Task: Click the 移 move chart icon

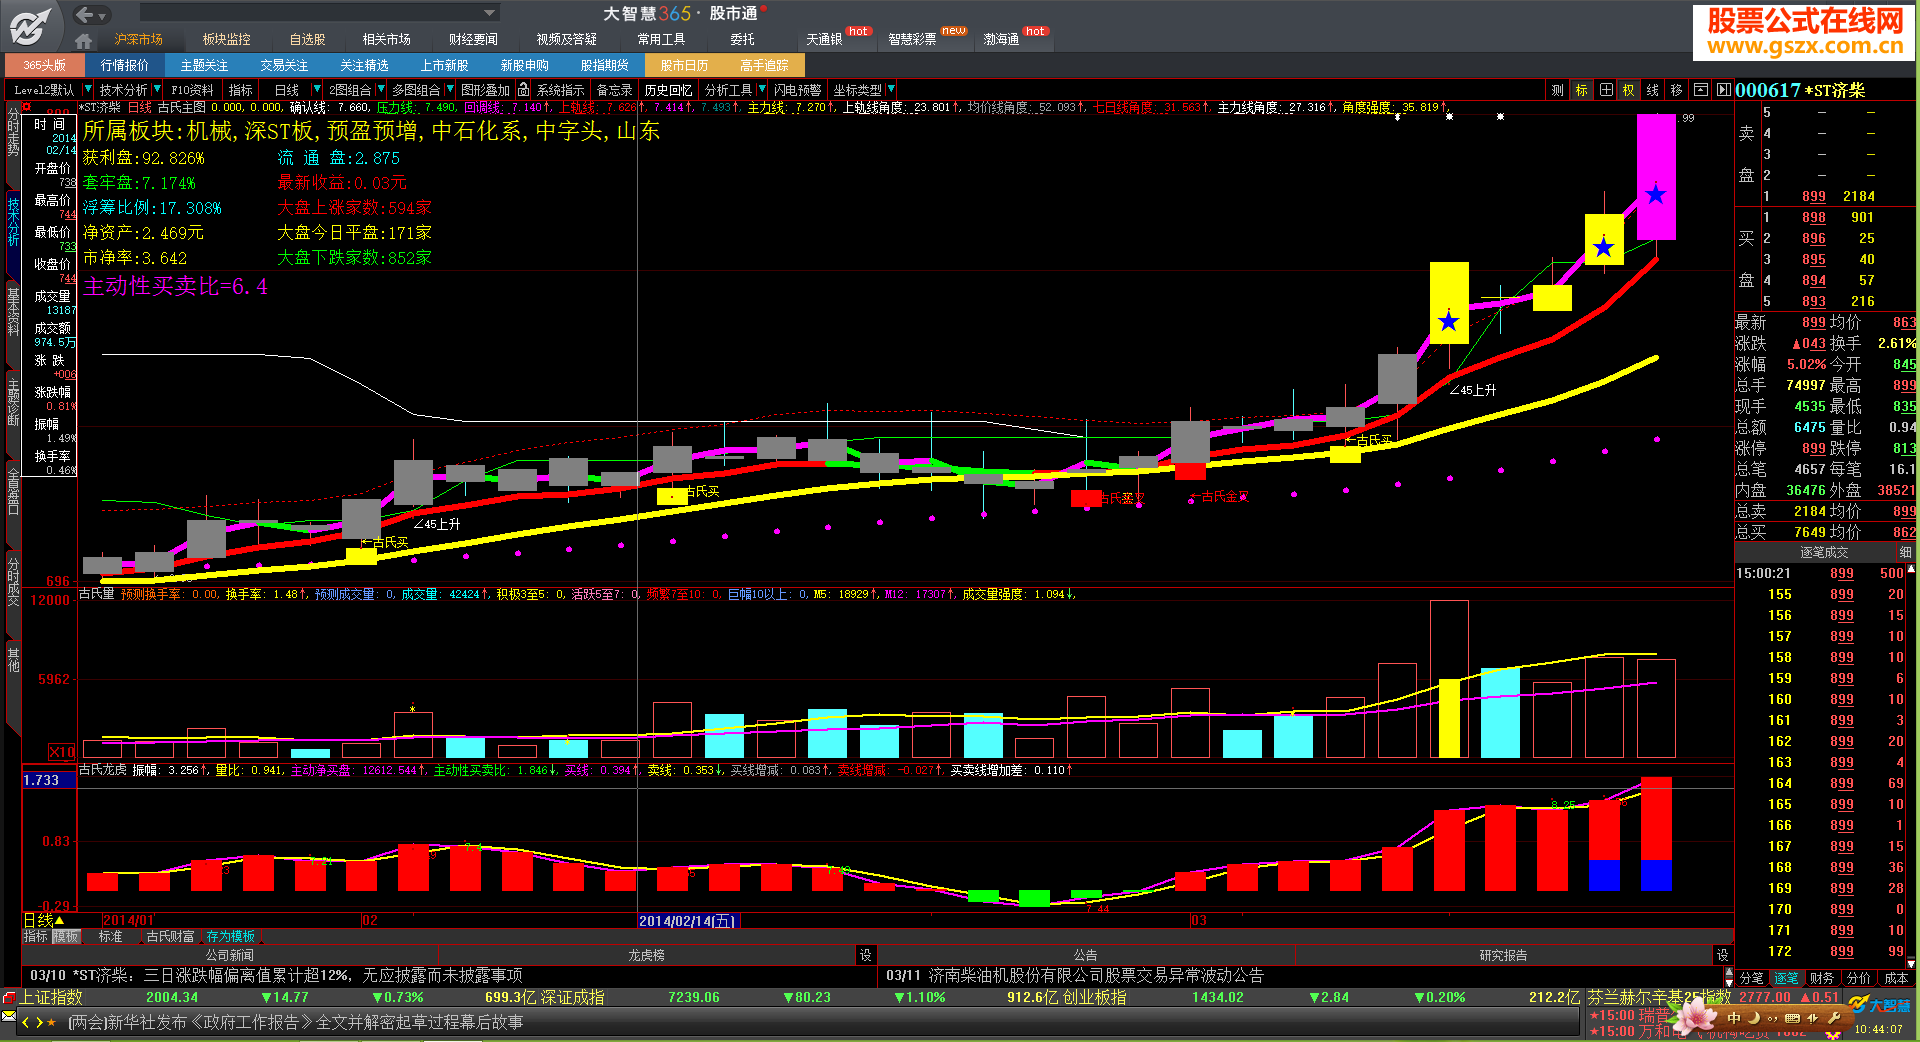Action: point(1676,90)
